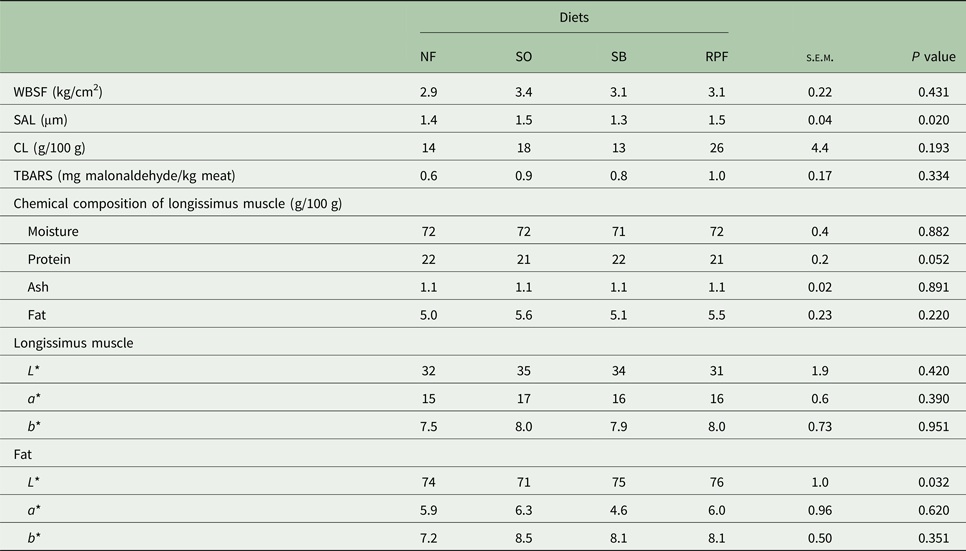The height and width of the screenshot is (551, 966).
Task: Click the SAL P value 0.020
Action: click(x=933, y=120)
